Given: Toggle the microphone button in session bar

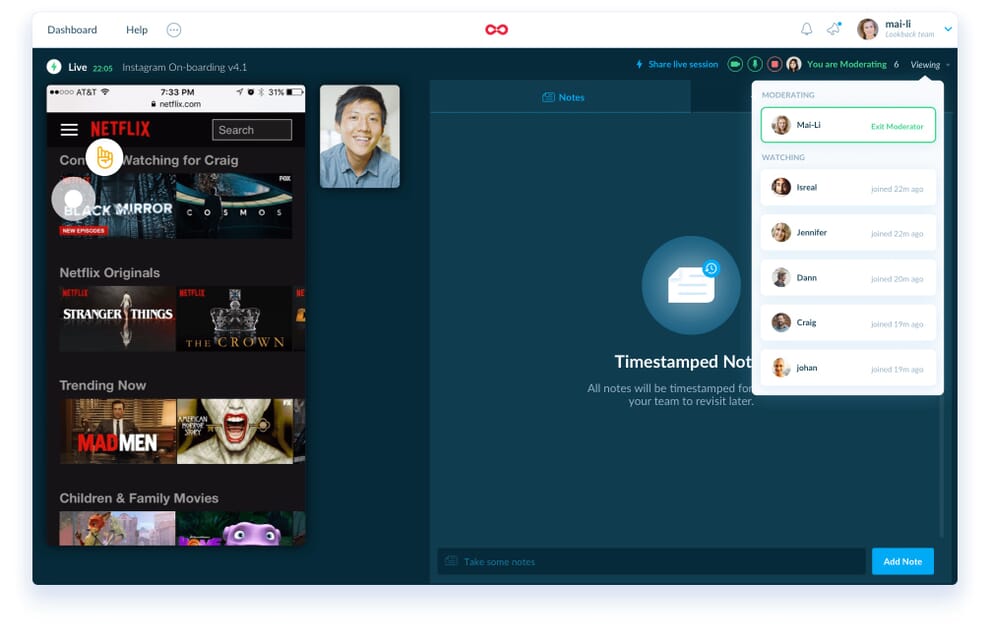Looking at the screenshot, I should [754, 64].
